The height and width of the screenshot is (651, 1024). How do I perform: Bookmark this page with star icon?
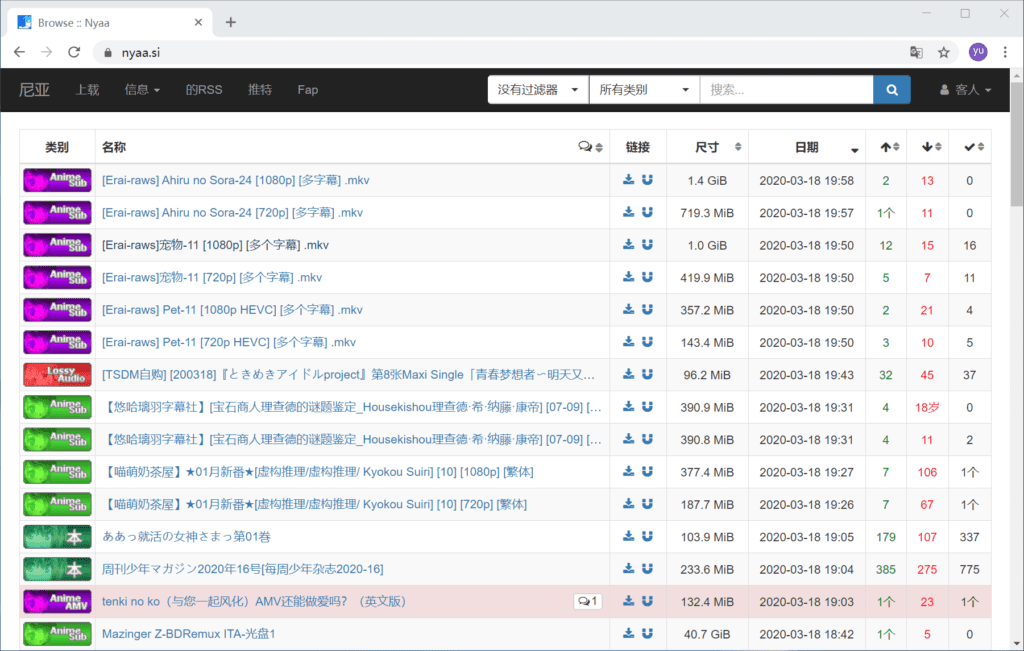point(943,52)
